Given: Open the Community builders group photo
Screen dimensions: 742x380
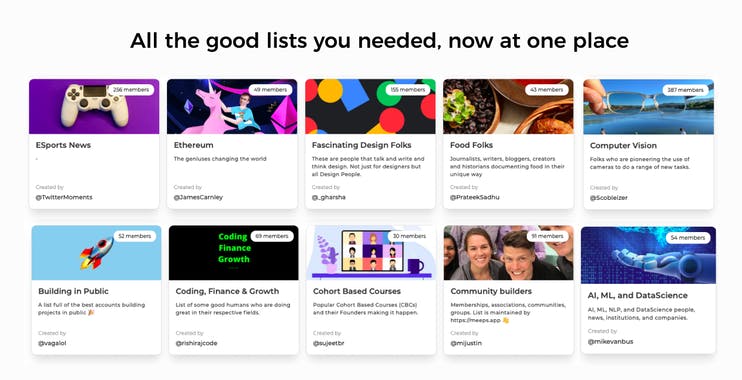Looking at the screenshot, I should click(x=508, y=253).
